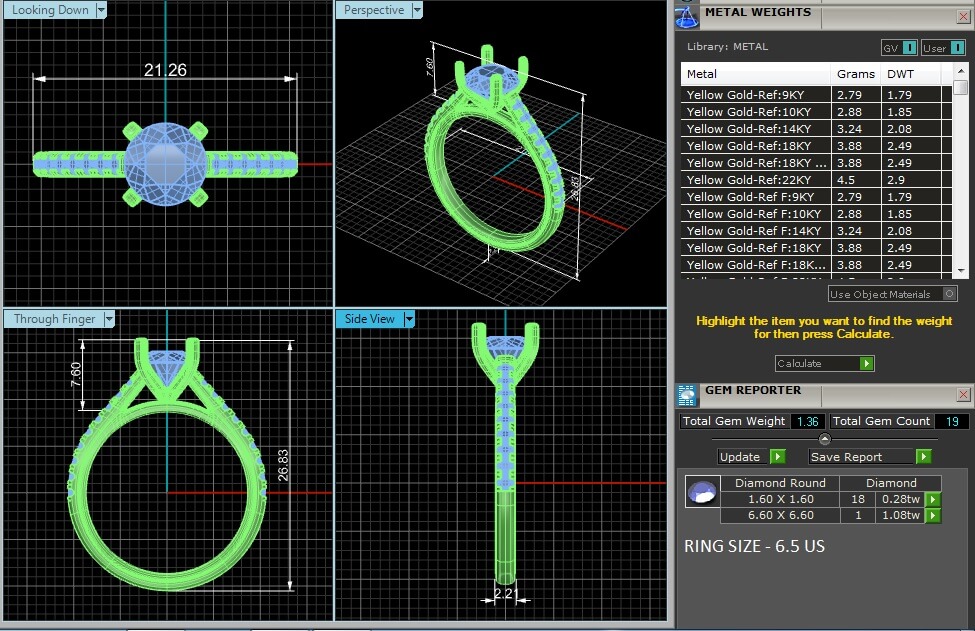Toggle the GV library switch
The width and height of the screenshot is (975, 631).
pyautogui.click(x=909, y=47)
